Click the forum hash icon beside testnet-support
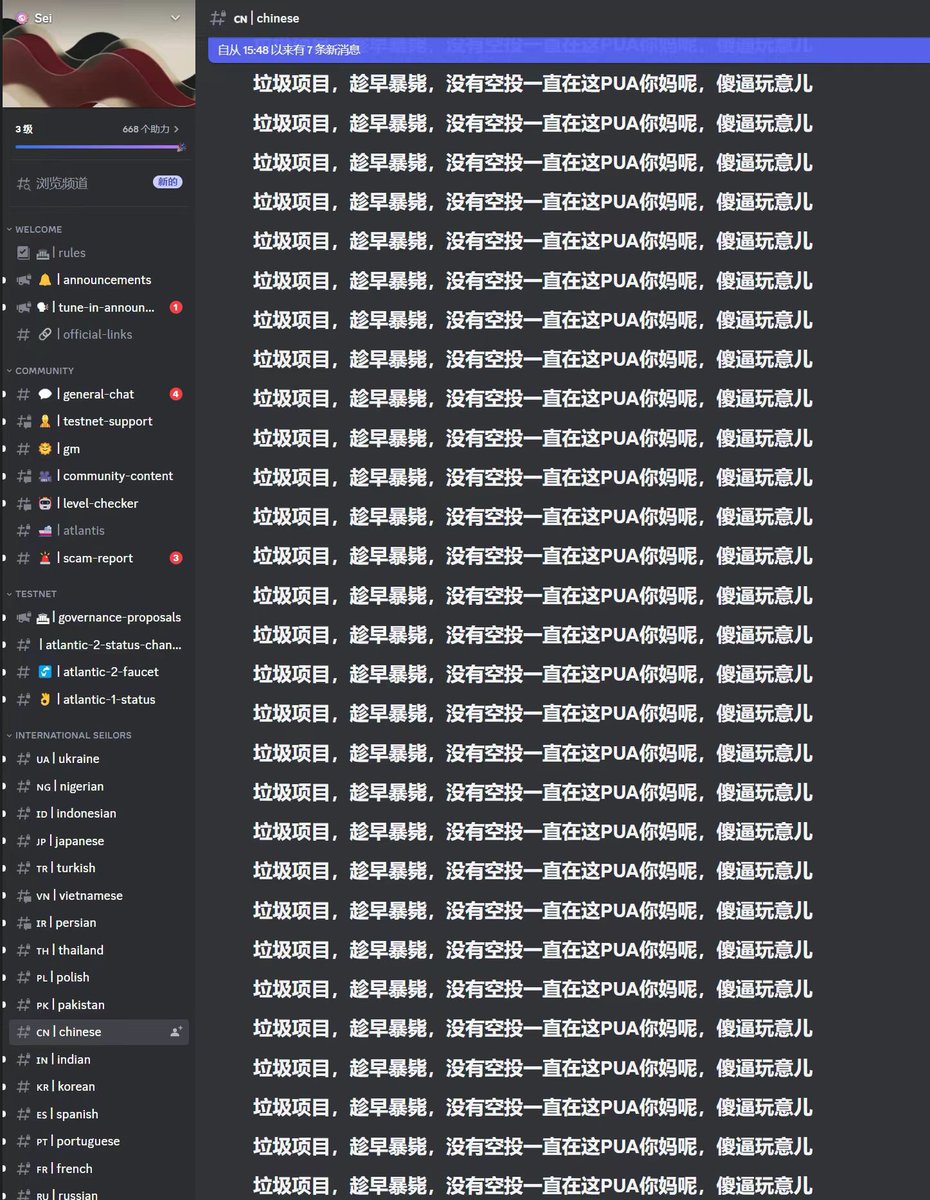Image resolution: width=930 pixels, height=1200 pixels. coord(23,421)
